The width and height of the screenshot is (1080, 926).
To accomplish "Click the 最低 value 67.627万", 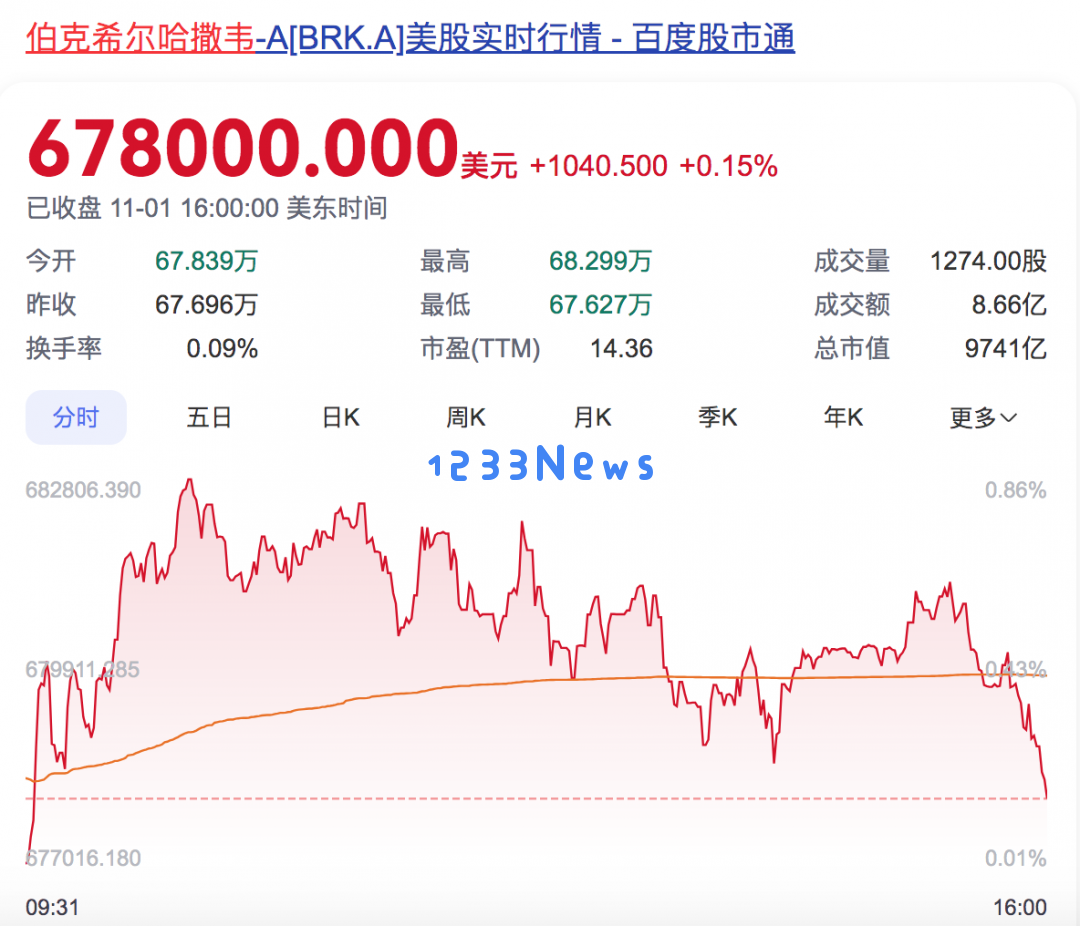I will click(x=601, y=305).
